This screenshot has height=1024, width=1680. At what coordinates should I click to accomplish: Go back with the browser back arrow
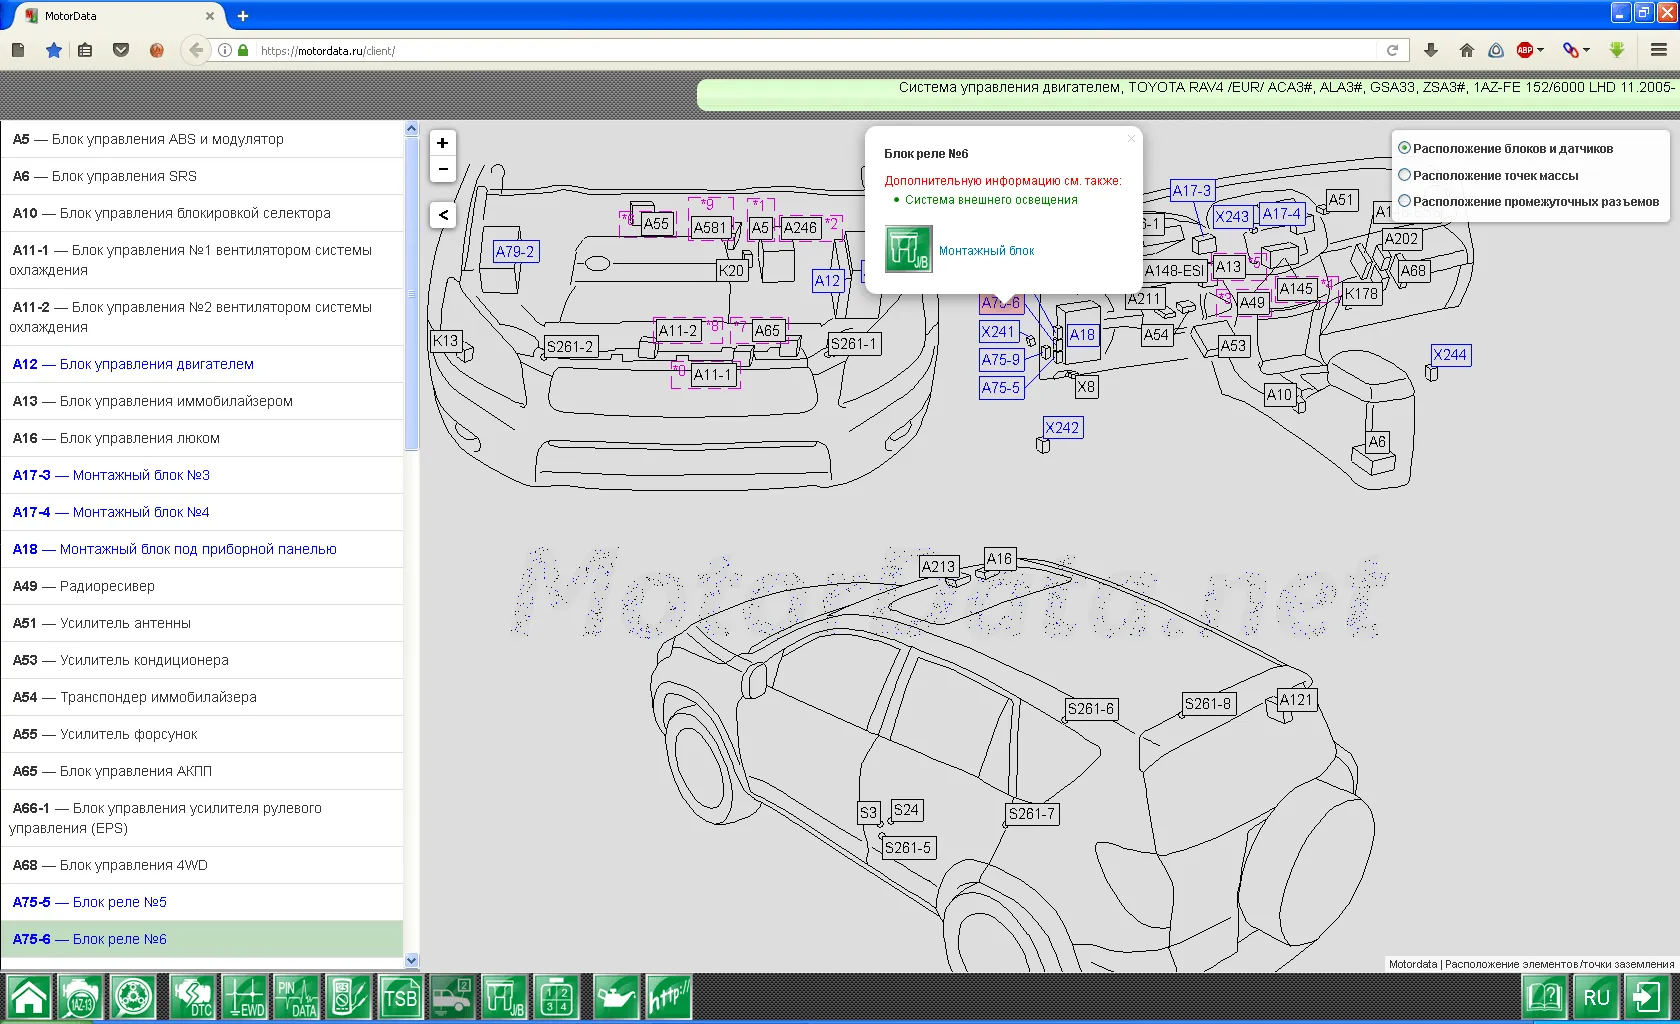[x=196, y=50]
